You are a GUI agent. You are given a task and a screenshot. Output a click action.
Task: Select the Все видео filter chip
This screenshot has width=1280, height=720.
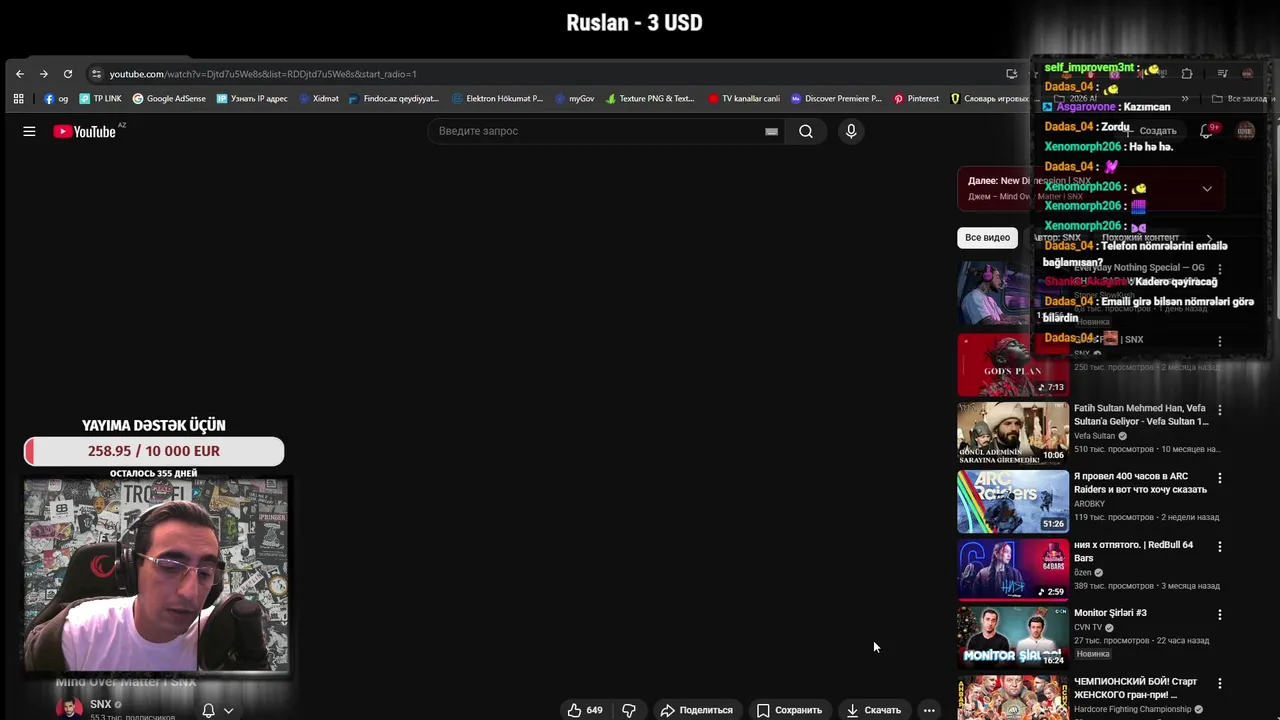point(987,238)
